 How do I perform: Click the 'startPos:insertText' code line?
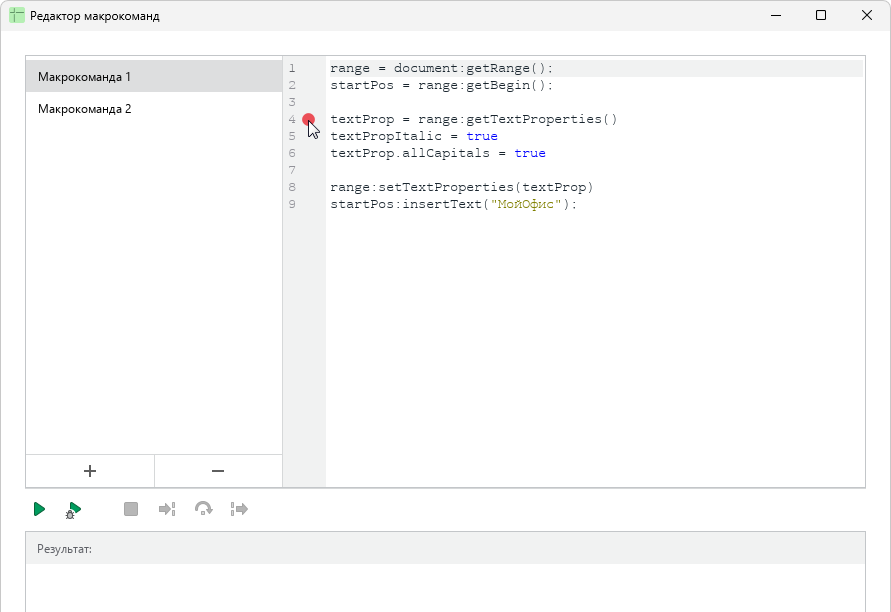[453, 205]
